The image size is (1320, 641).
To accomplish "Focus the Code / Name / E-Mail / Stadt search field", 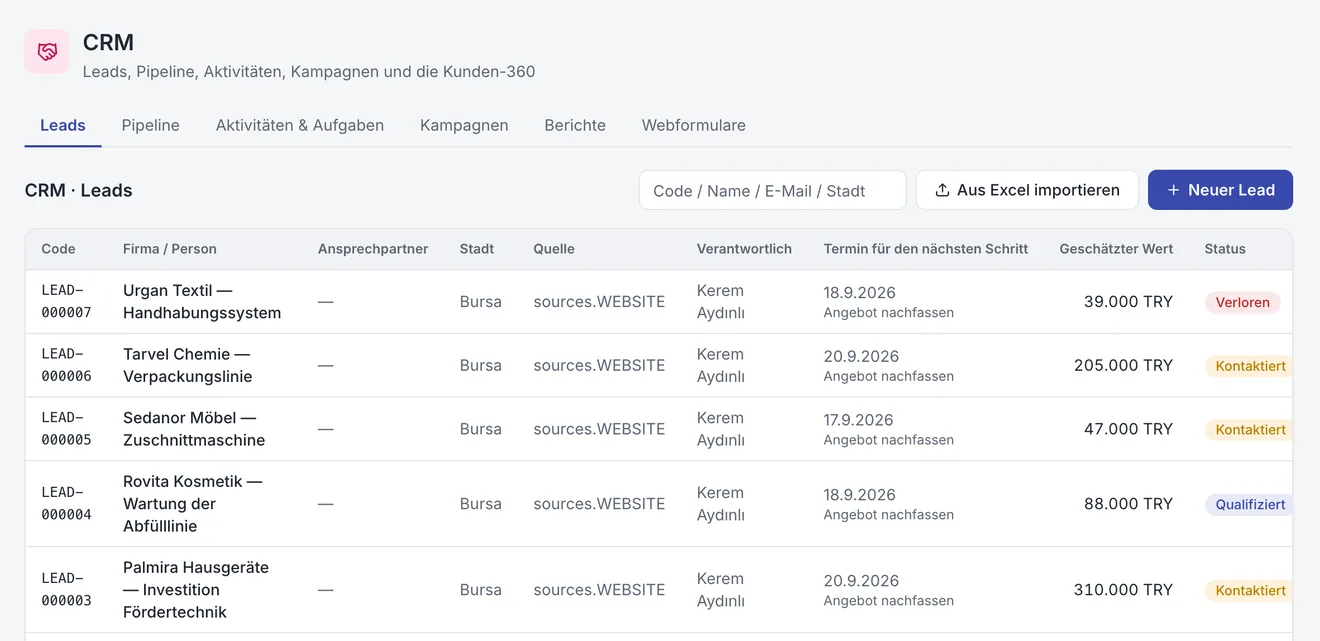I will [x=772, y=190].
